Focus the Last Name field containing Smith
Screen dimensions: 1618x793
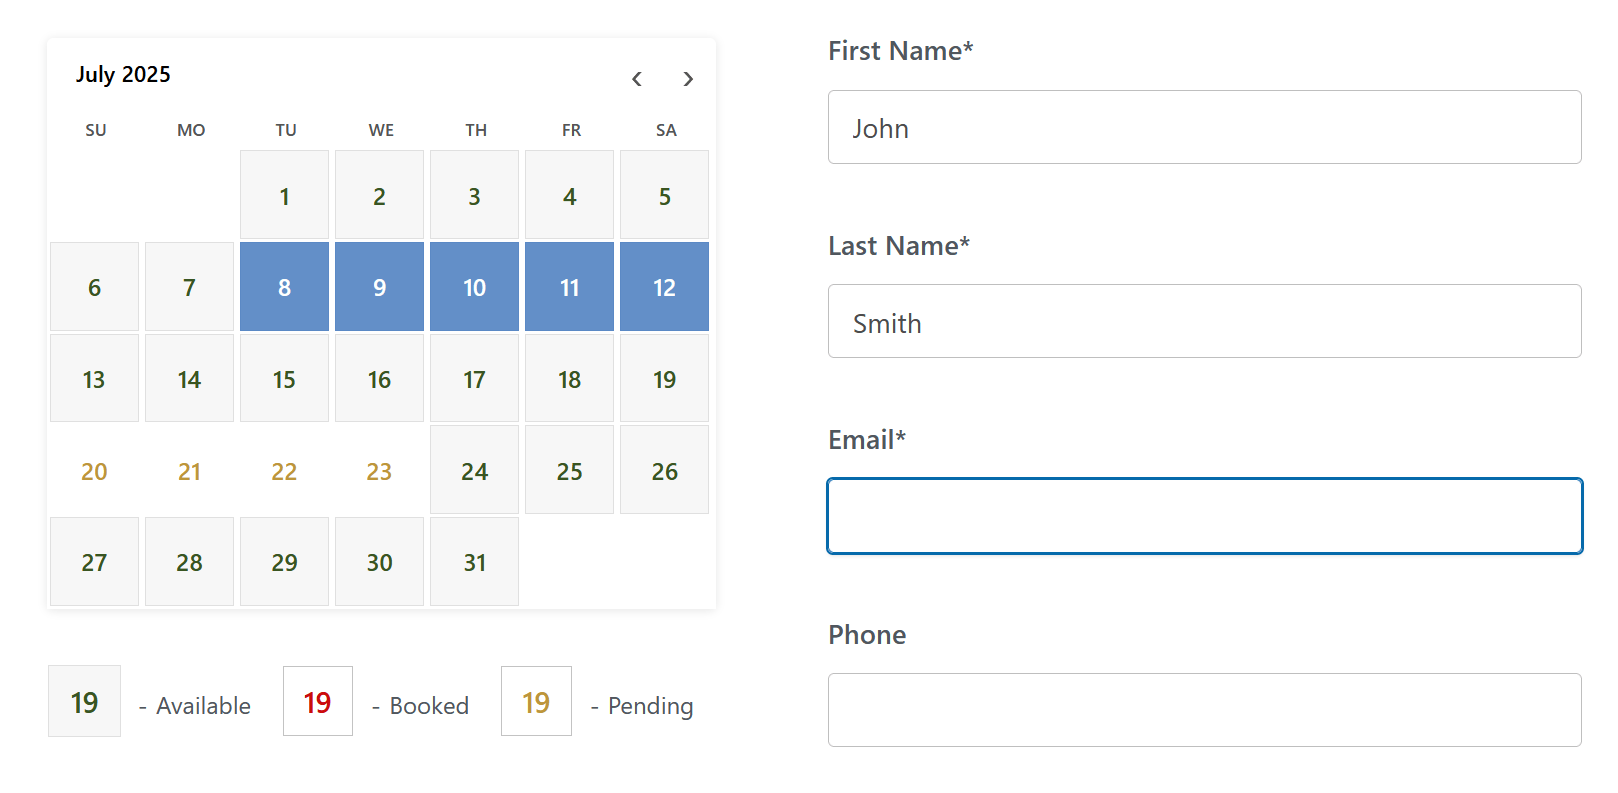pos(1204,322)
